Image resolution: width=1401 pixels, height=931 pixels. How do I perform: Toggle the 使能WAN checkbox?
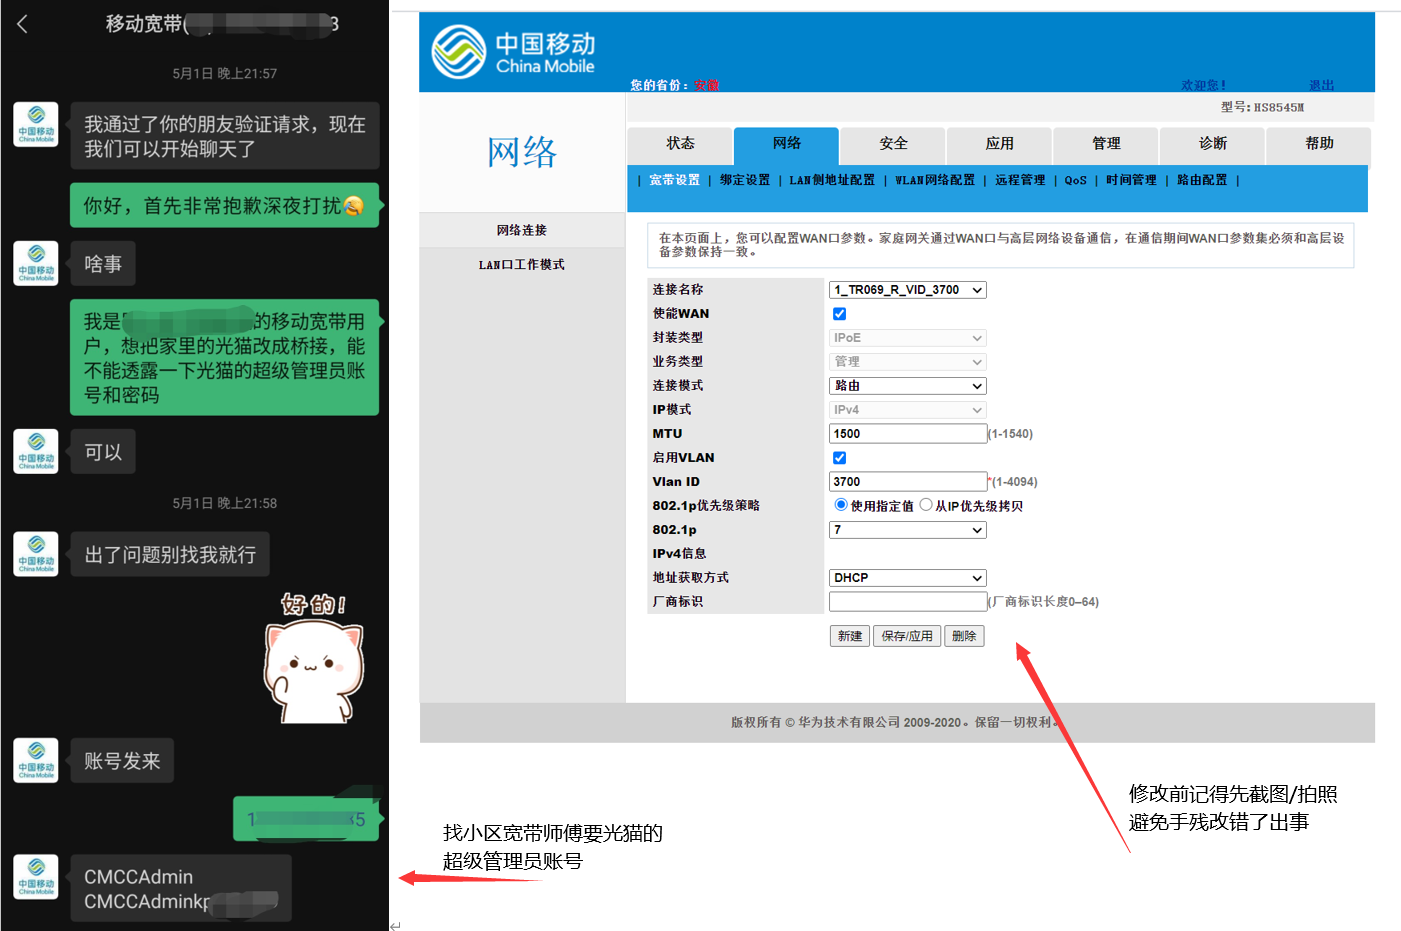click(840, 314)
